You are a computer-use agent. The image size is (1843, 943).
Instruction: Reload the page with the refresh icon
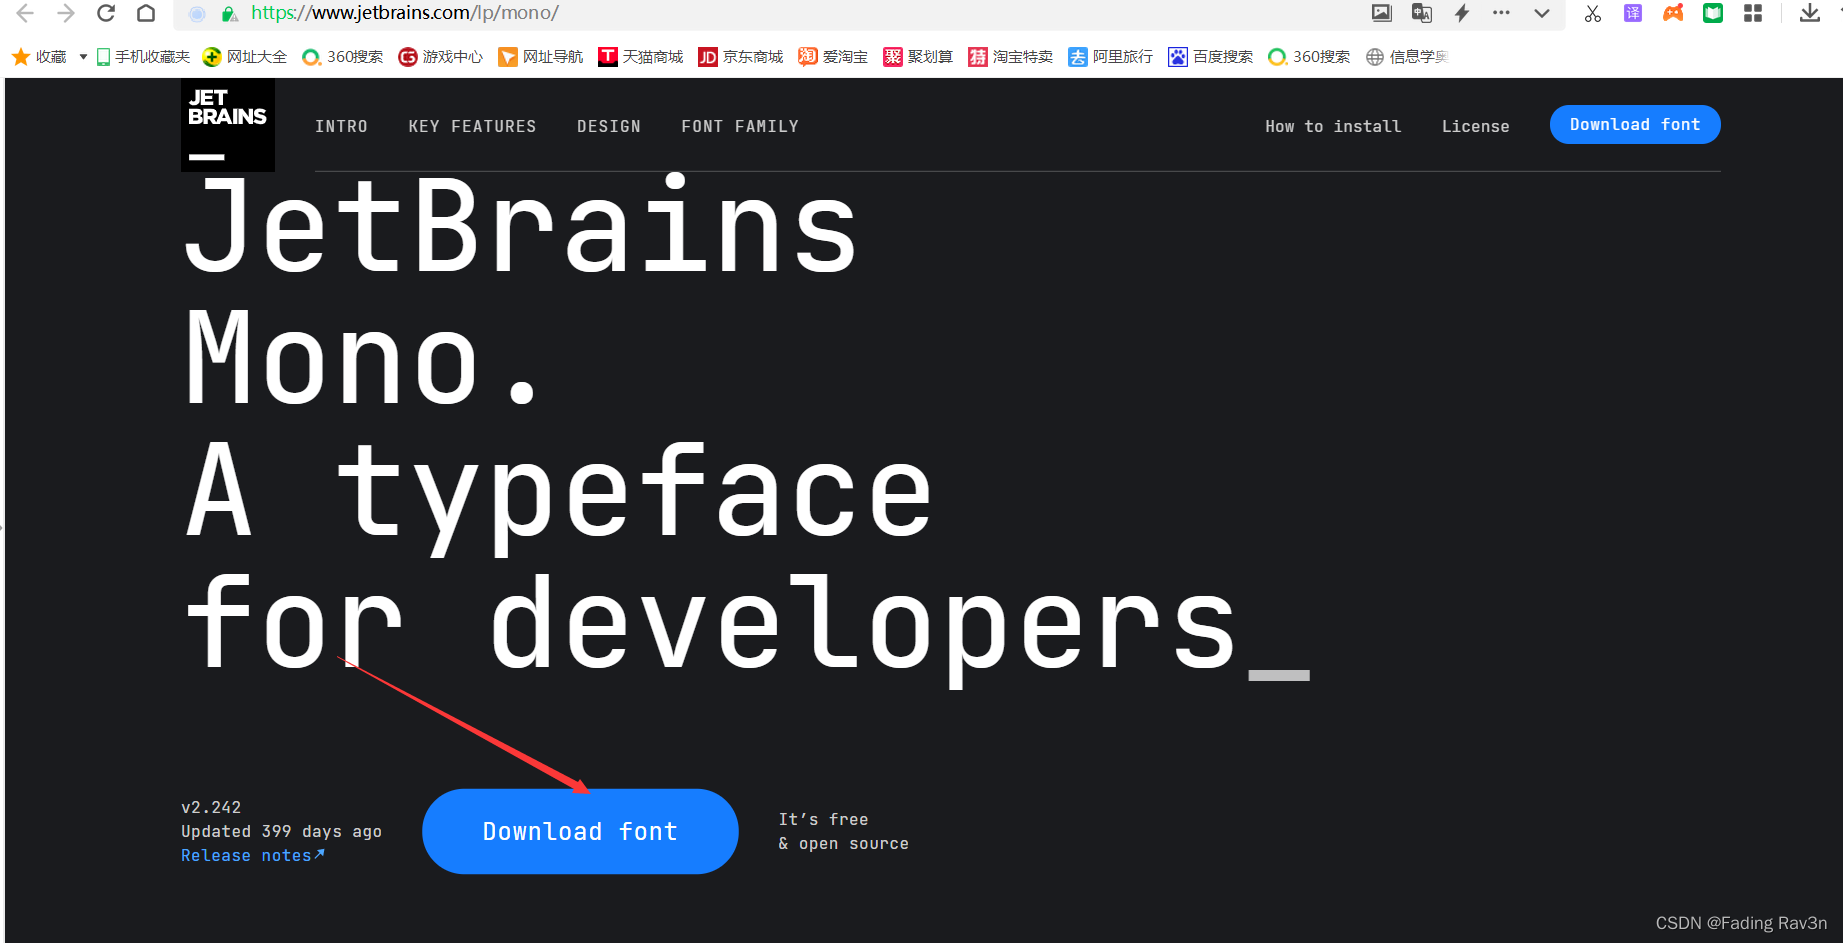106,13
